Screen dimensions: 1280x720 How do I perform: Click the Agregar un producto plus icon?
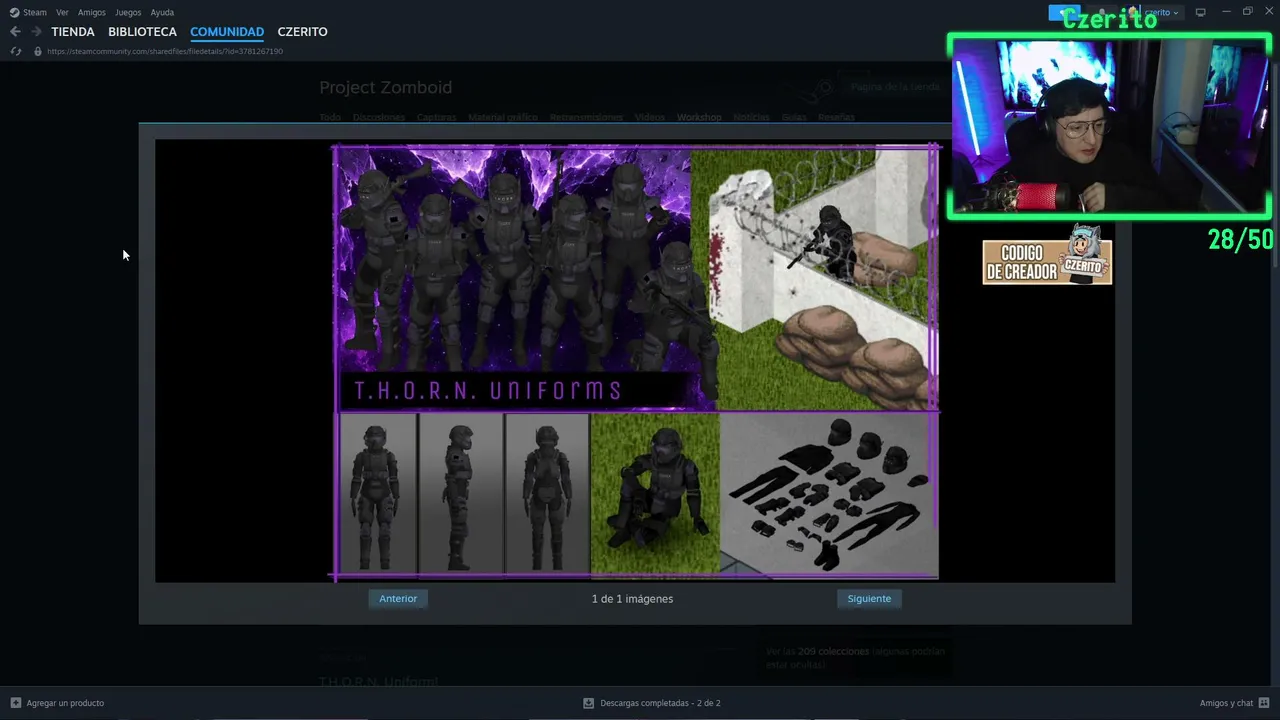tap(15, 703)
